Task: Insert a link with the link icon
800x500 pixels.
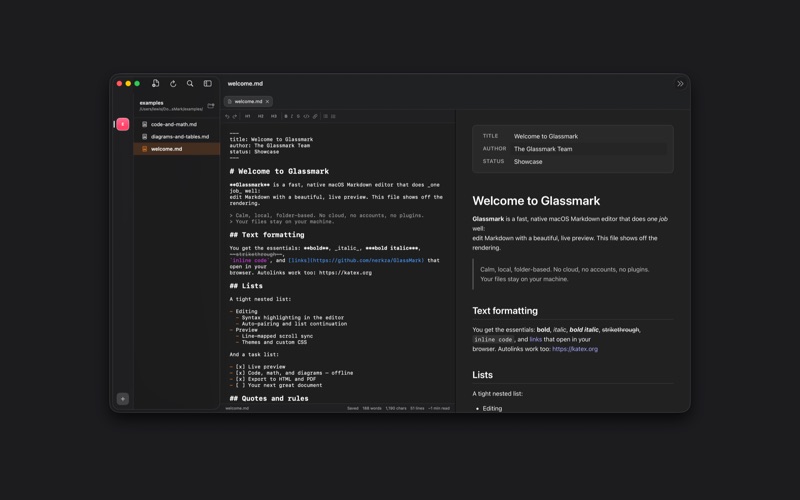Action: pos(315,116)
